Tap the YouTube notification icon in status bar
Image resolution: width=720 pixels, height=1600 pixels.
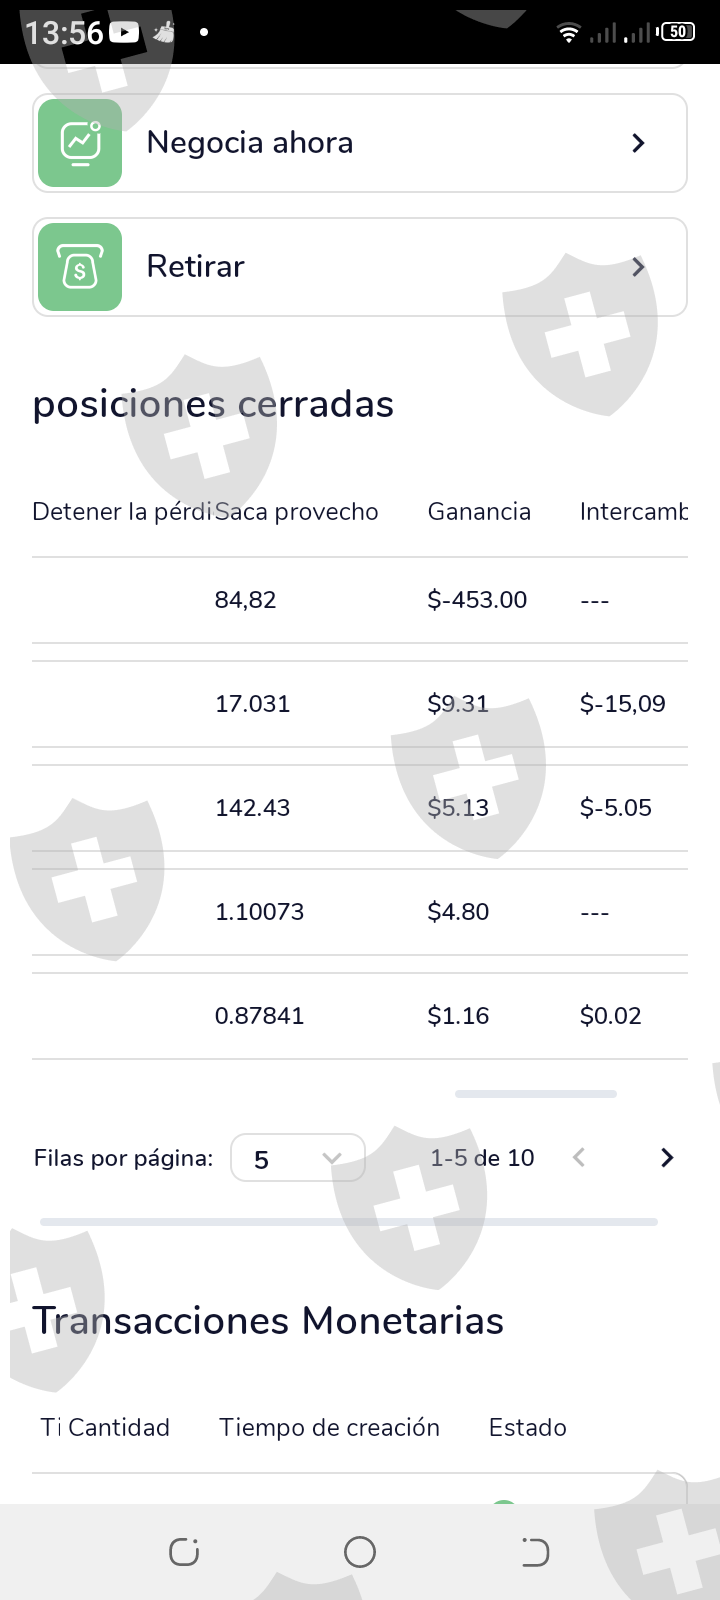point(124,32)
